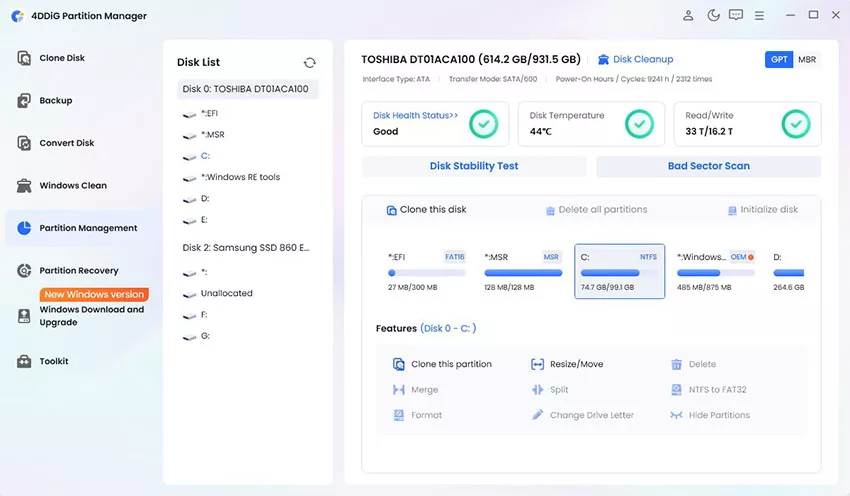Click the Clone Disk sidebar icon

coord(24,58)
